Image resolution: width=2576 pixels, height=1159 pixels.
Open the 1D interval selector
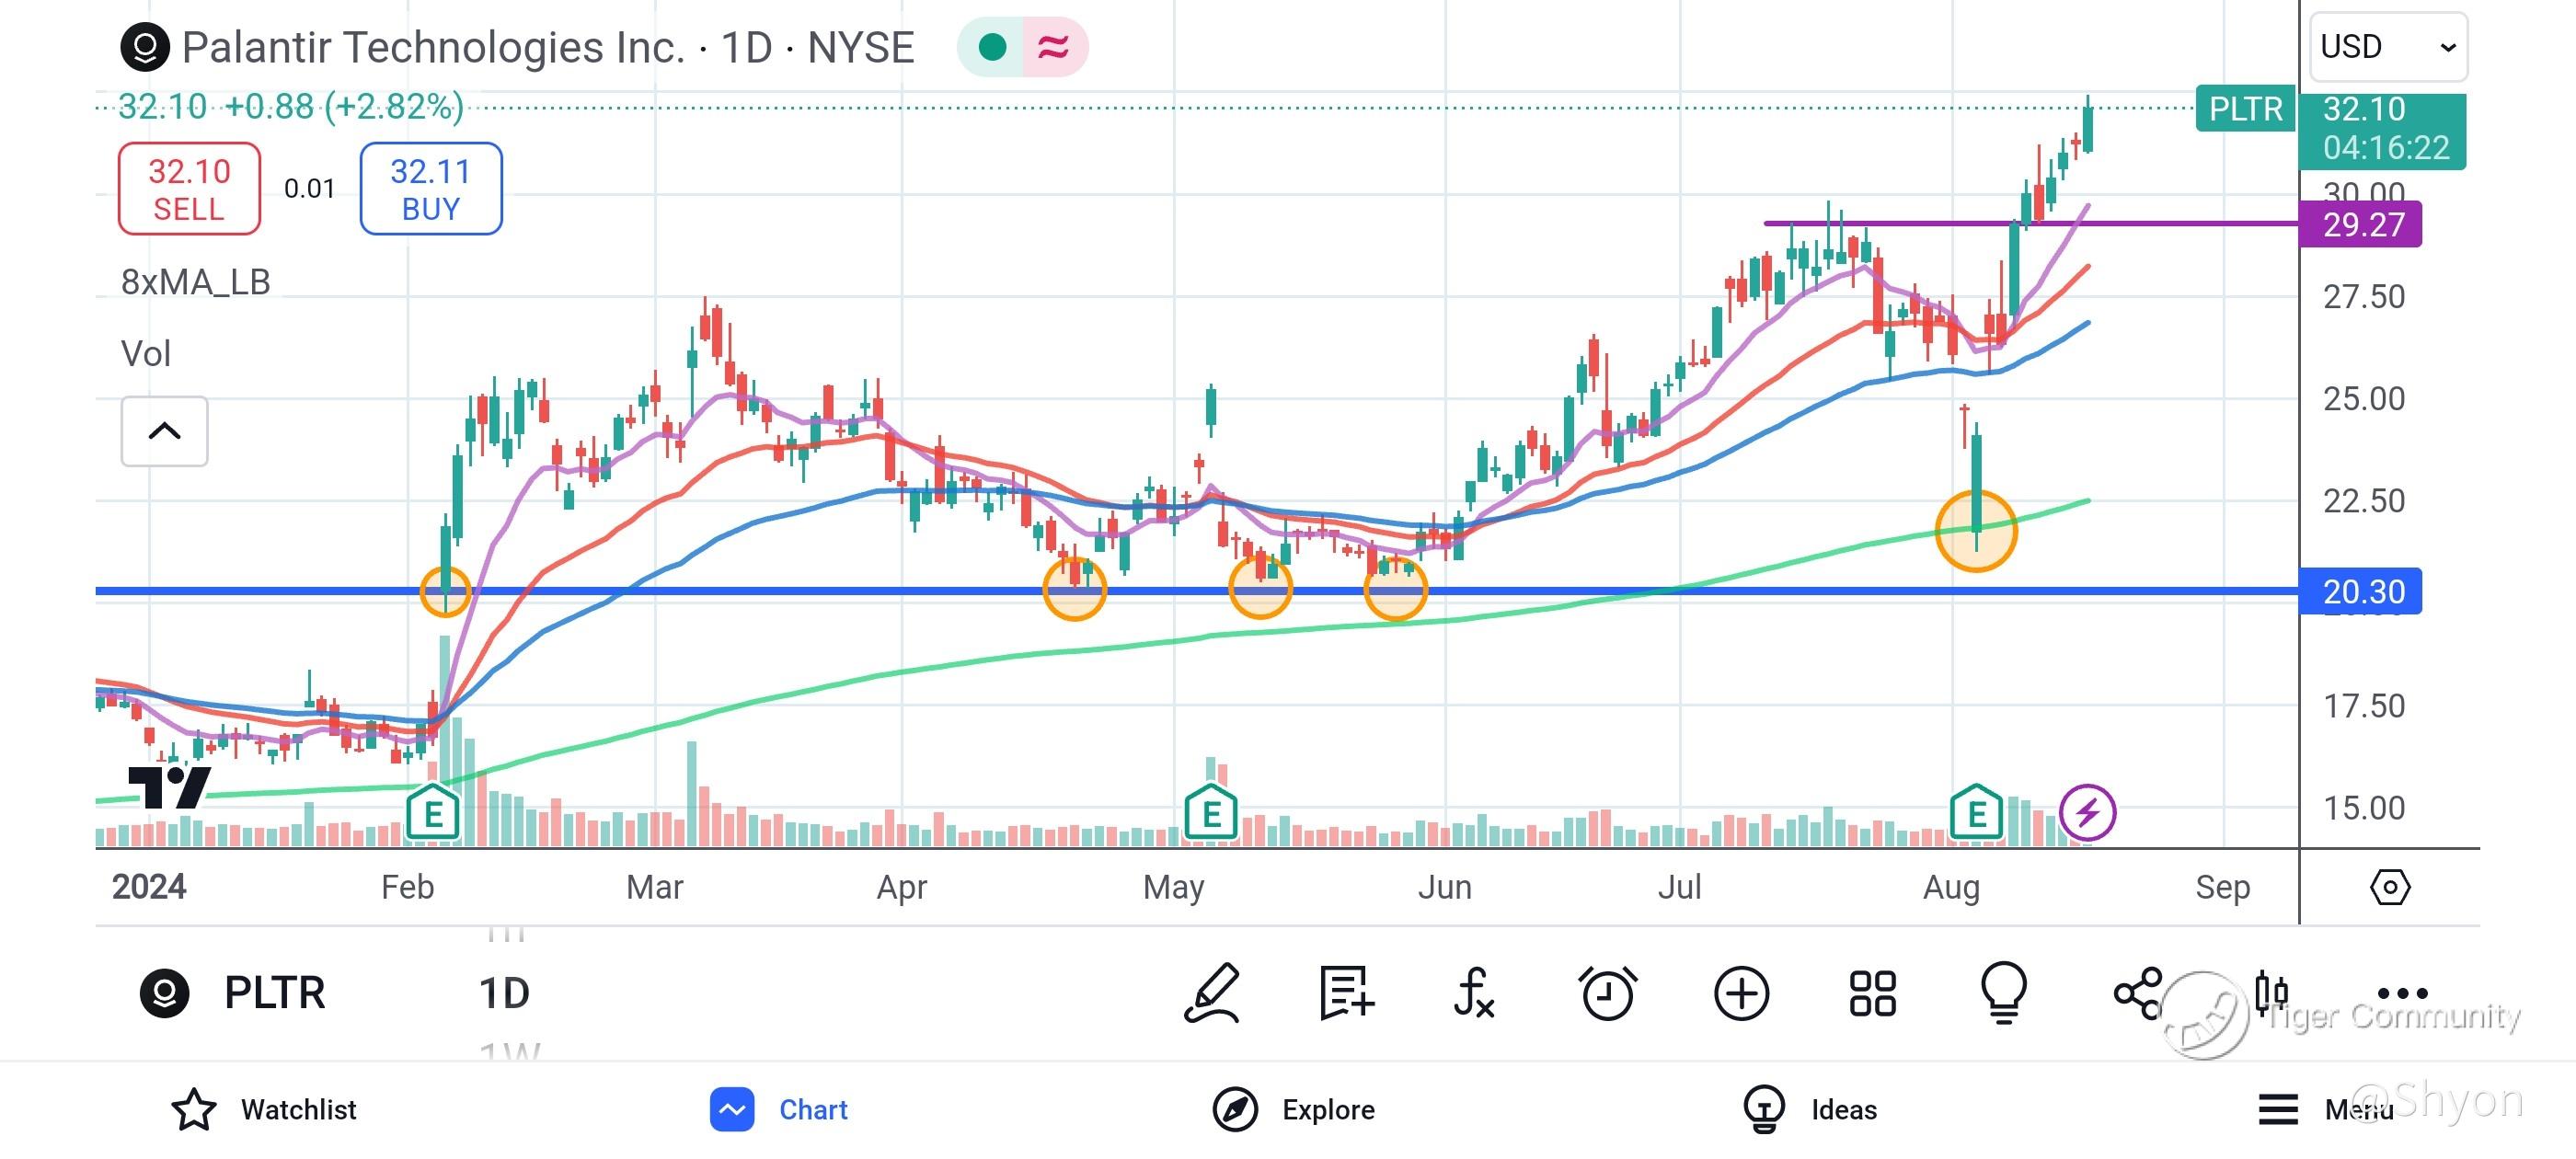tap(504, 993)
